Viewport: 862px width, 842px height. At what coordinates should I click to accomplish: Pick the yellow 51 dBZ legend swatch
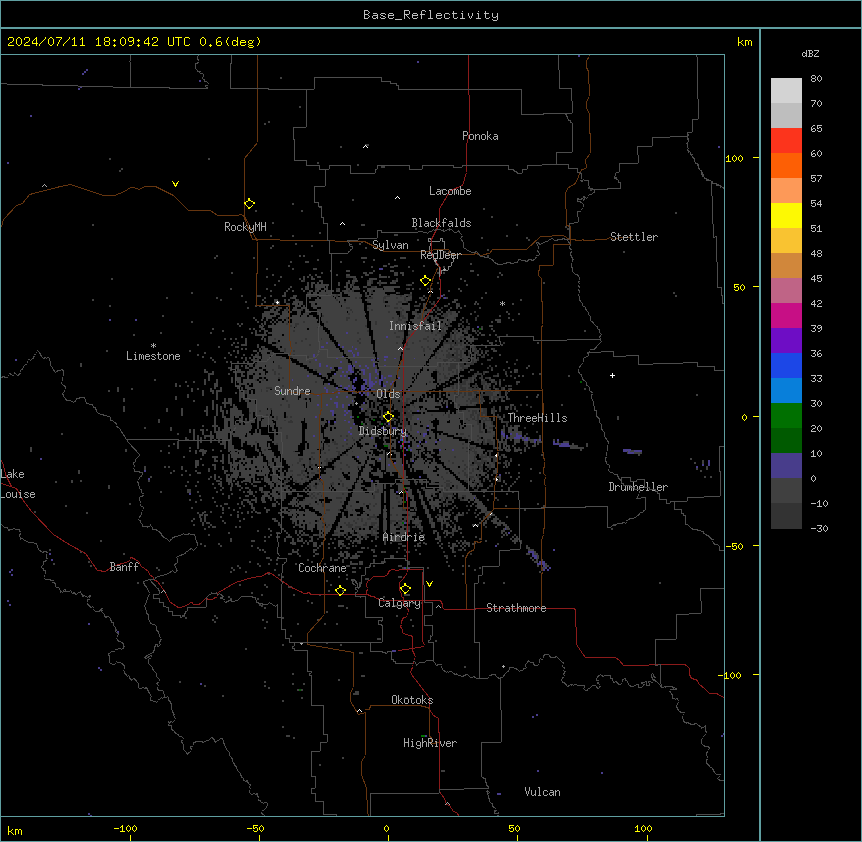pyautogui.click(x=786, y=215)
